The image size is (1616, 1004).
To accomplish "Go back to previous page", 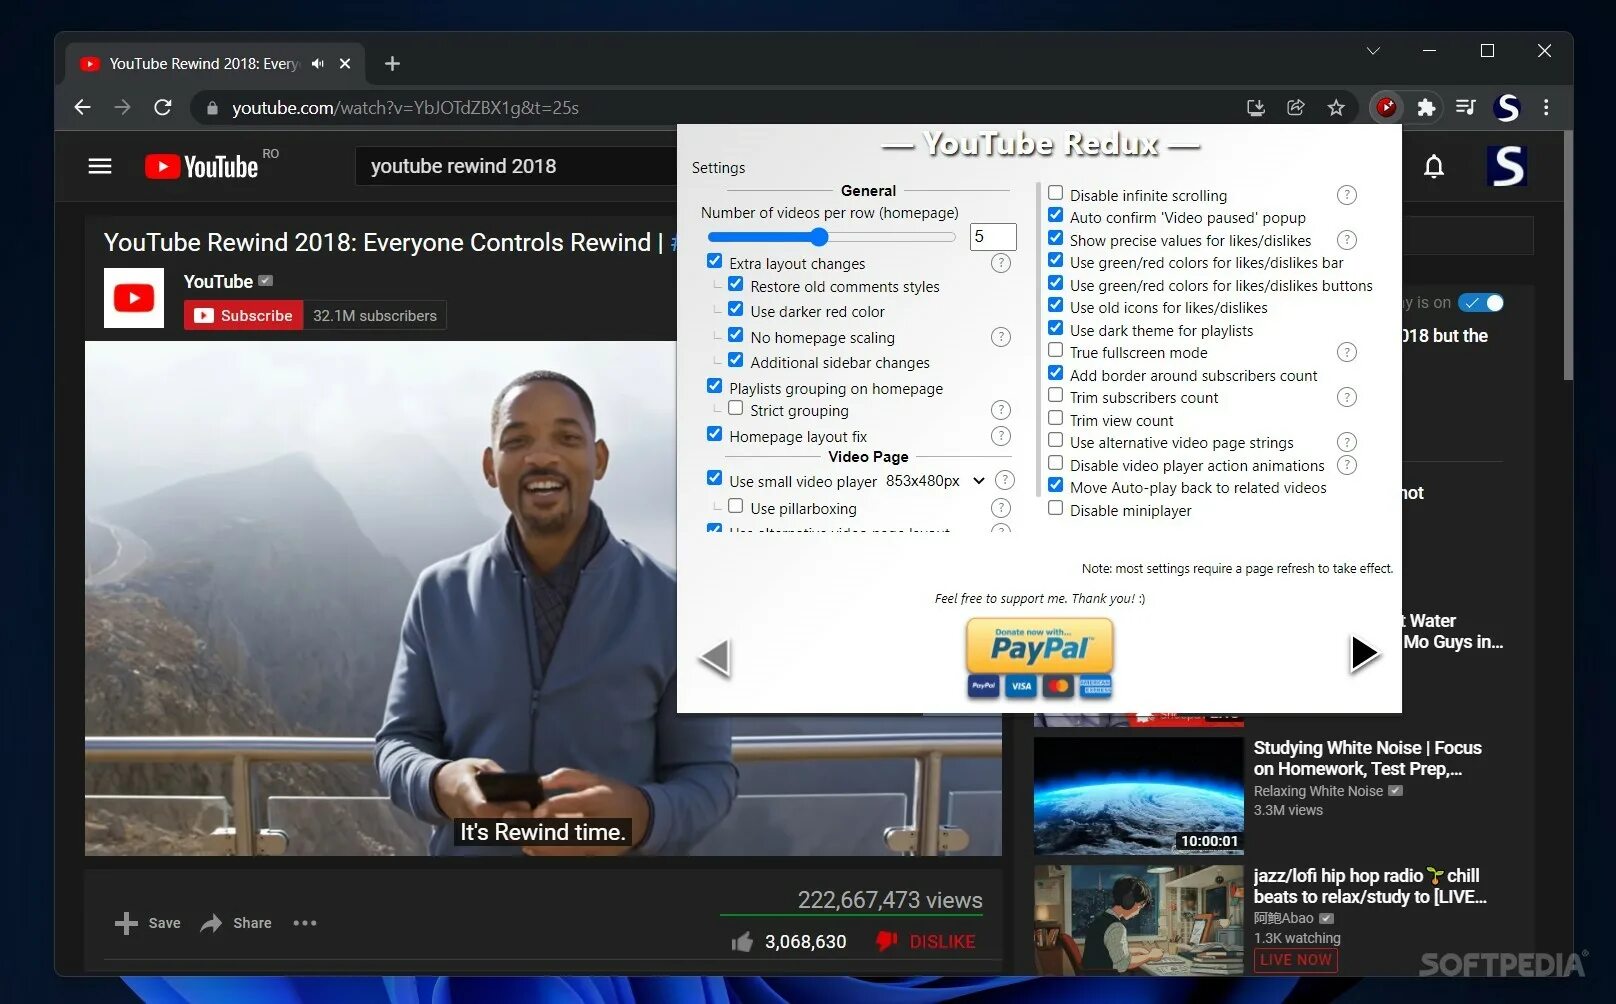I will click(82, 107).
